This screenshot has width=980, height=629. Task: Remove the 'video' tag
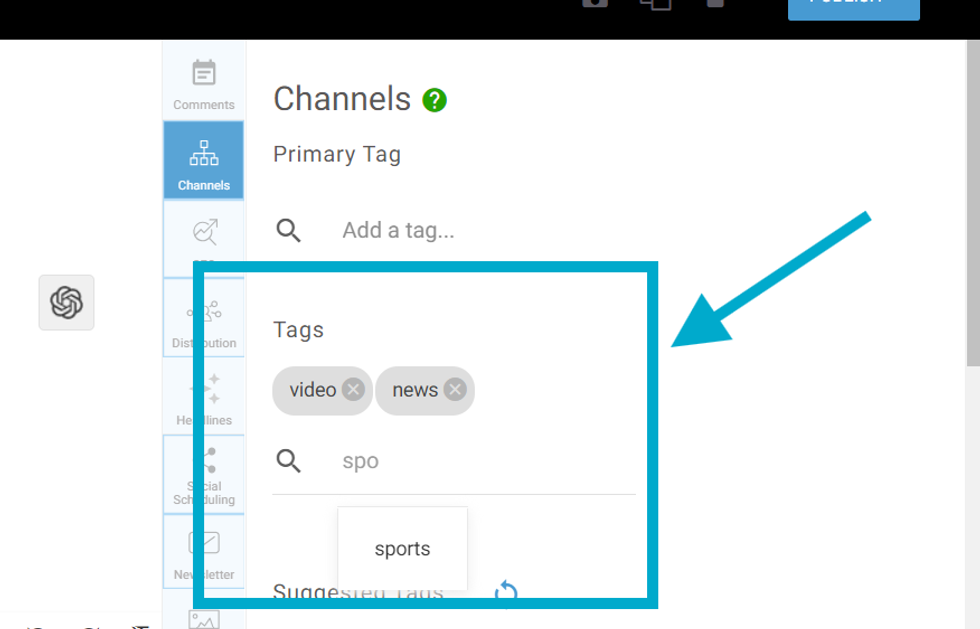tap(353, 390)
